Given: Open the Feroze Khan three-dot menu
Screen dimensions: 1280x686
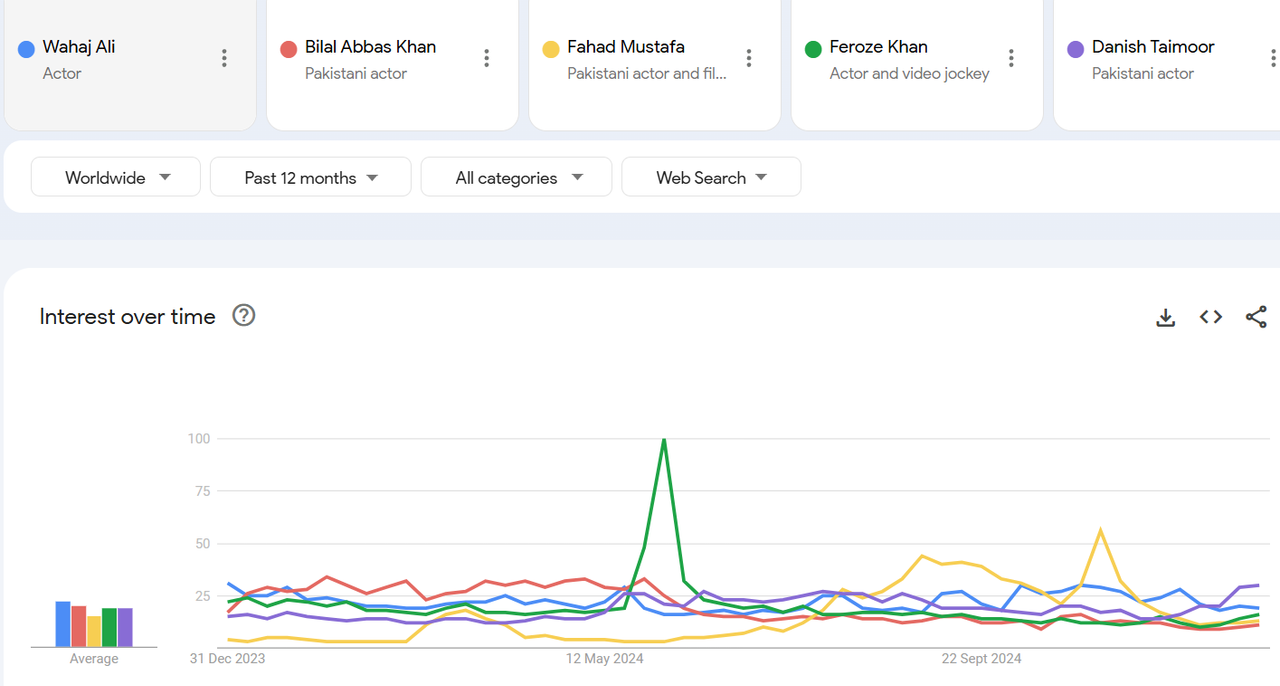Looking at the screenshot, I should tap(1011, 58).
